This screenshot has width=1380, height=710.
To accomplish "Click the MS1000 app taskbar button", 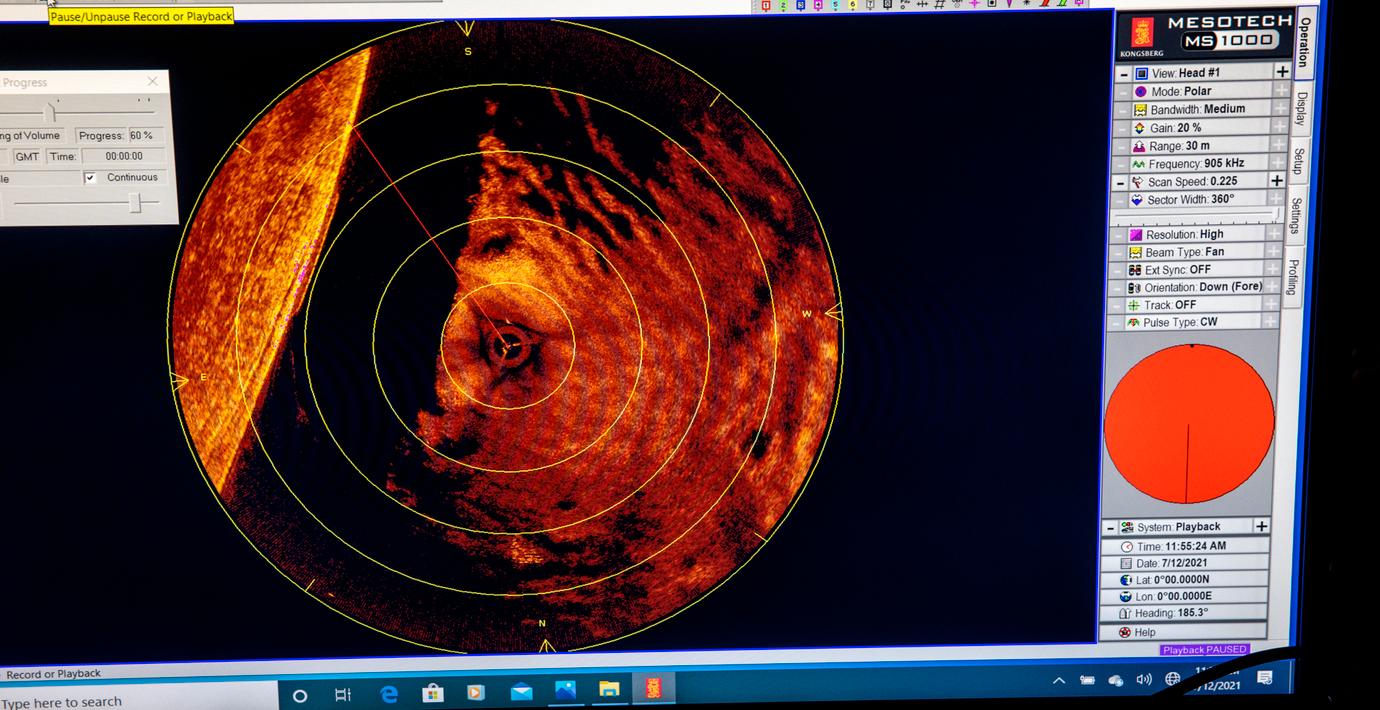I will (654, 689).
